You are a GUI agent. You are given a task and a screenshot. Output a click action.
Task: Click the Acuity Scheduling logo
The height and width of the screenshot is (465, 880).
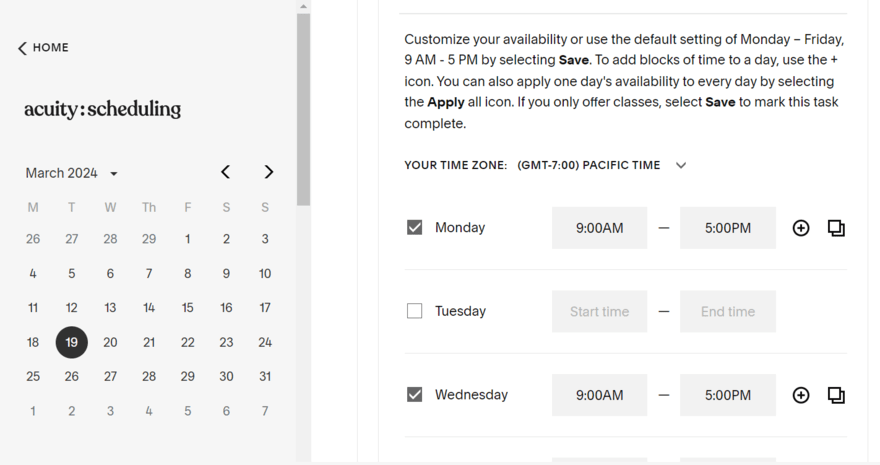(102, 109)
